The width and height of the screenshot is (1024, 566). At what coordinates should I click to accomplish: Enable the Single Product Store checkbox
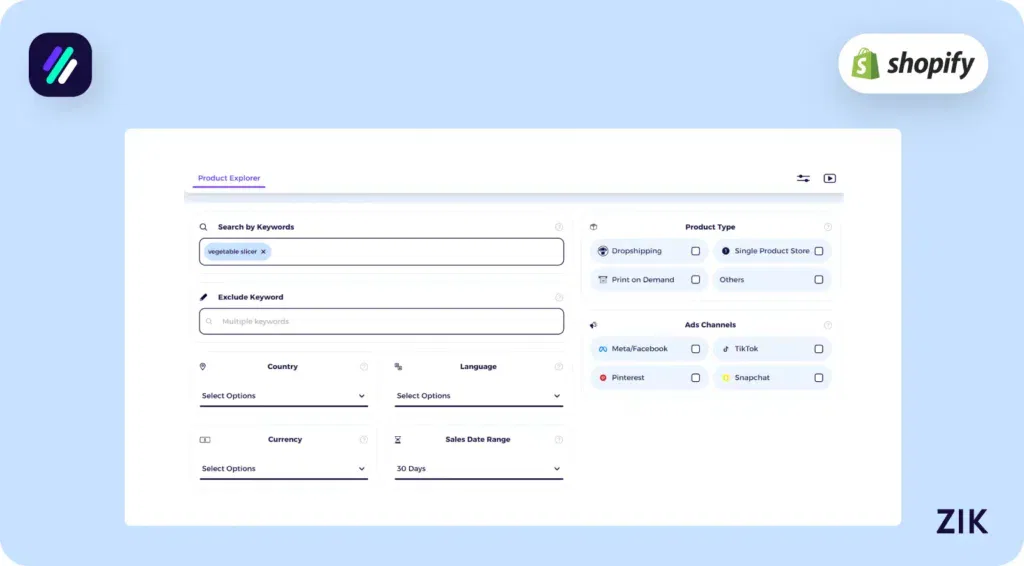(x=818, y=251)
